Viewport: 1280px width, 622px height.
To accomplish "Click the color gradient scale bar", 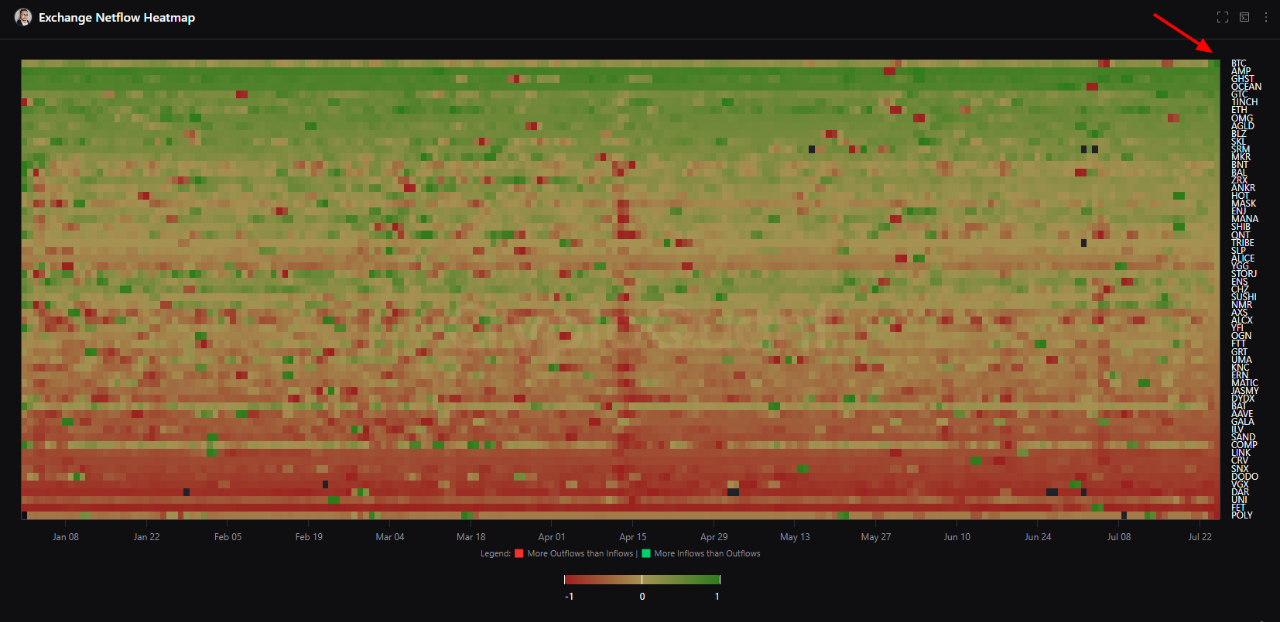I will pos(642,578).
